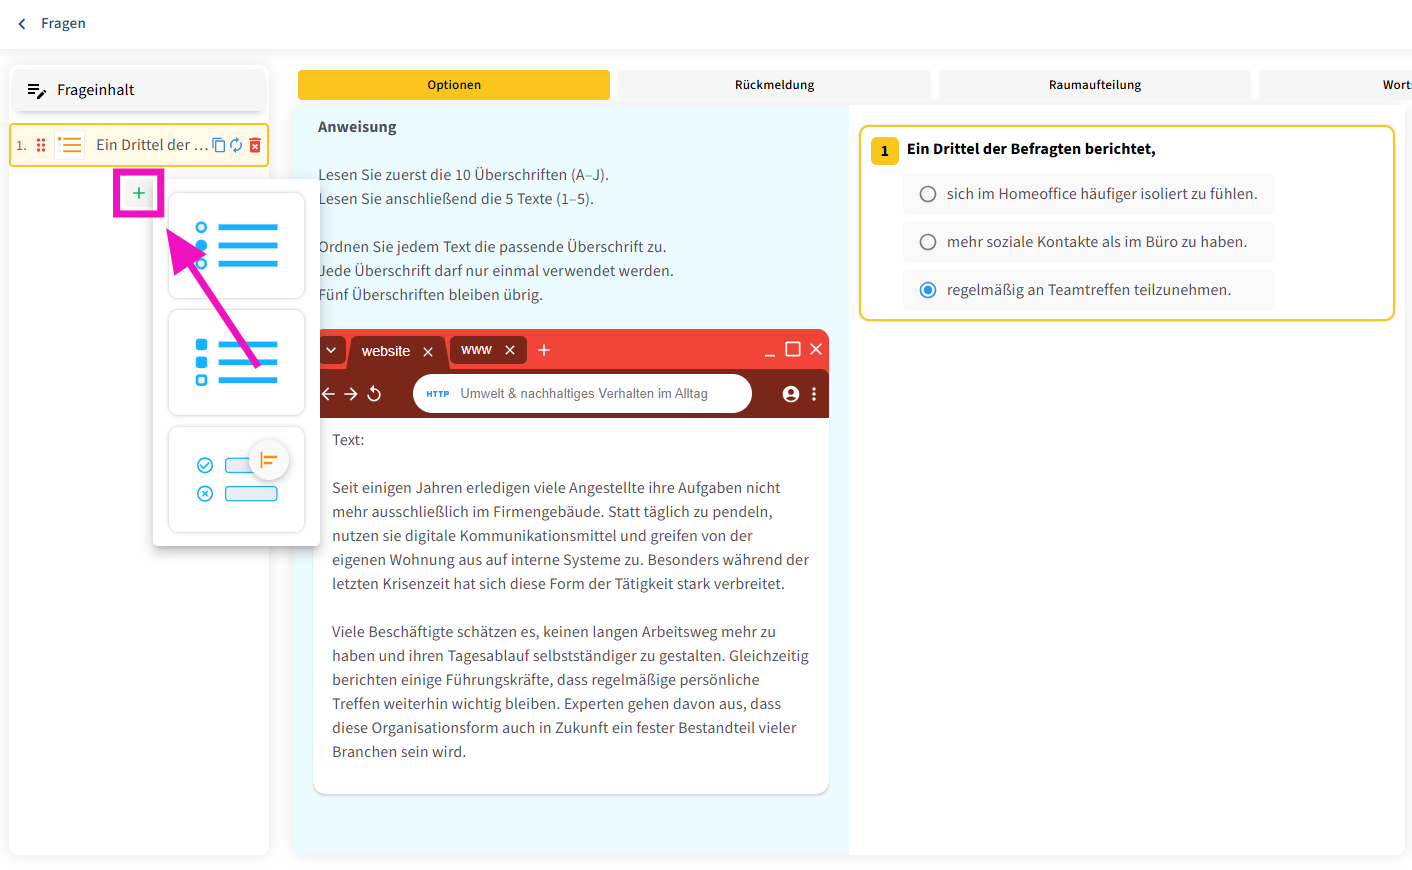The image size is (1412, 870).
Task: Expand the tab list chevron left of website tab
Action: [331, 350]
